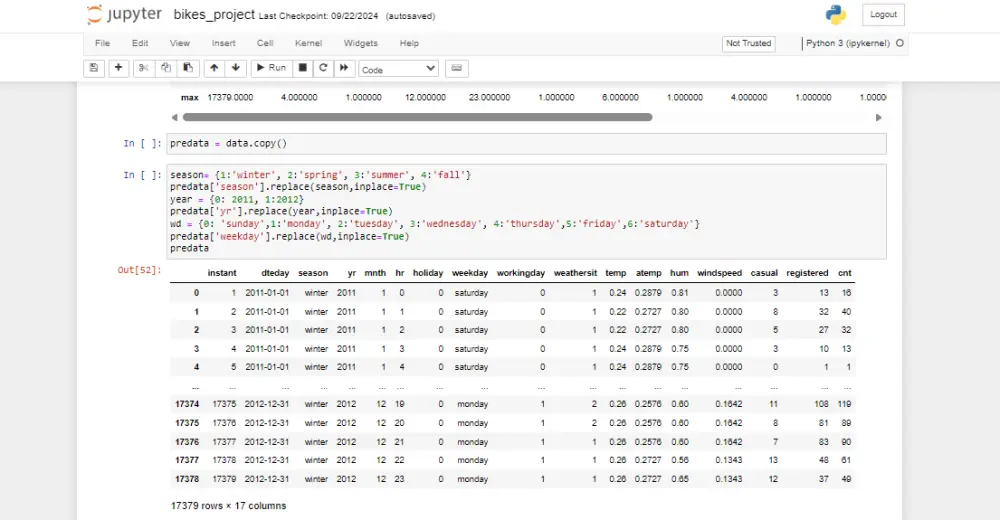Open the Help menu
Screen dimensions: 1000x520
(409, 43)
